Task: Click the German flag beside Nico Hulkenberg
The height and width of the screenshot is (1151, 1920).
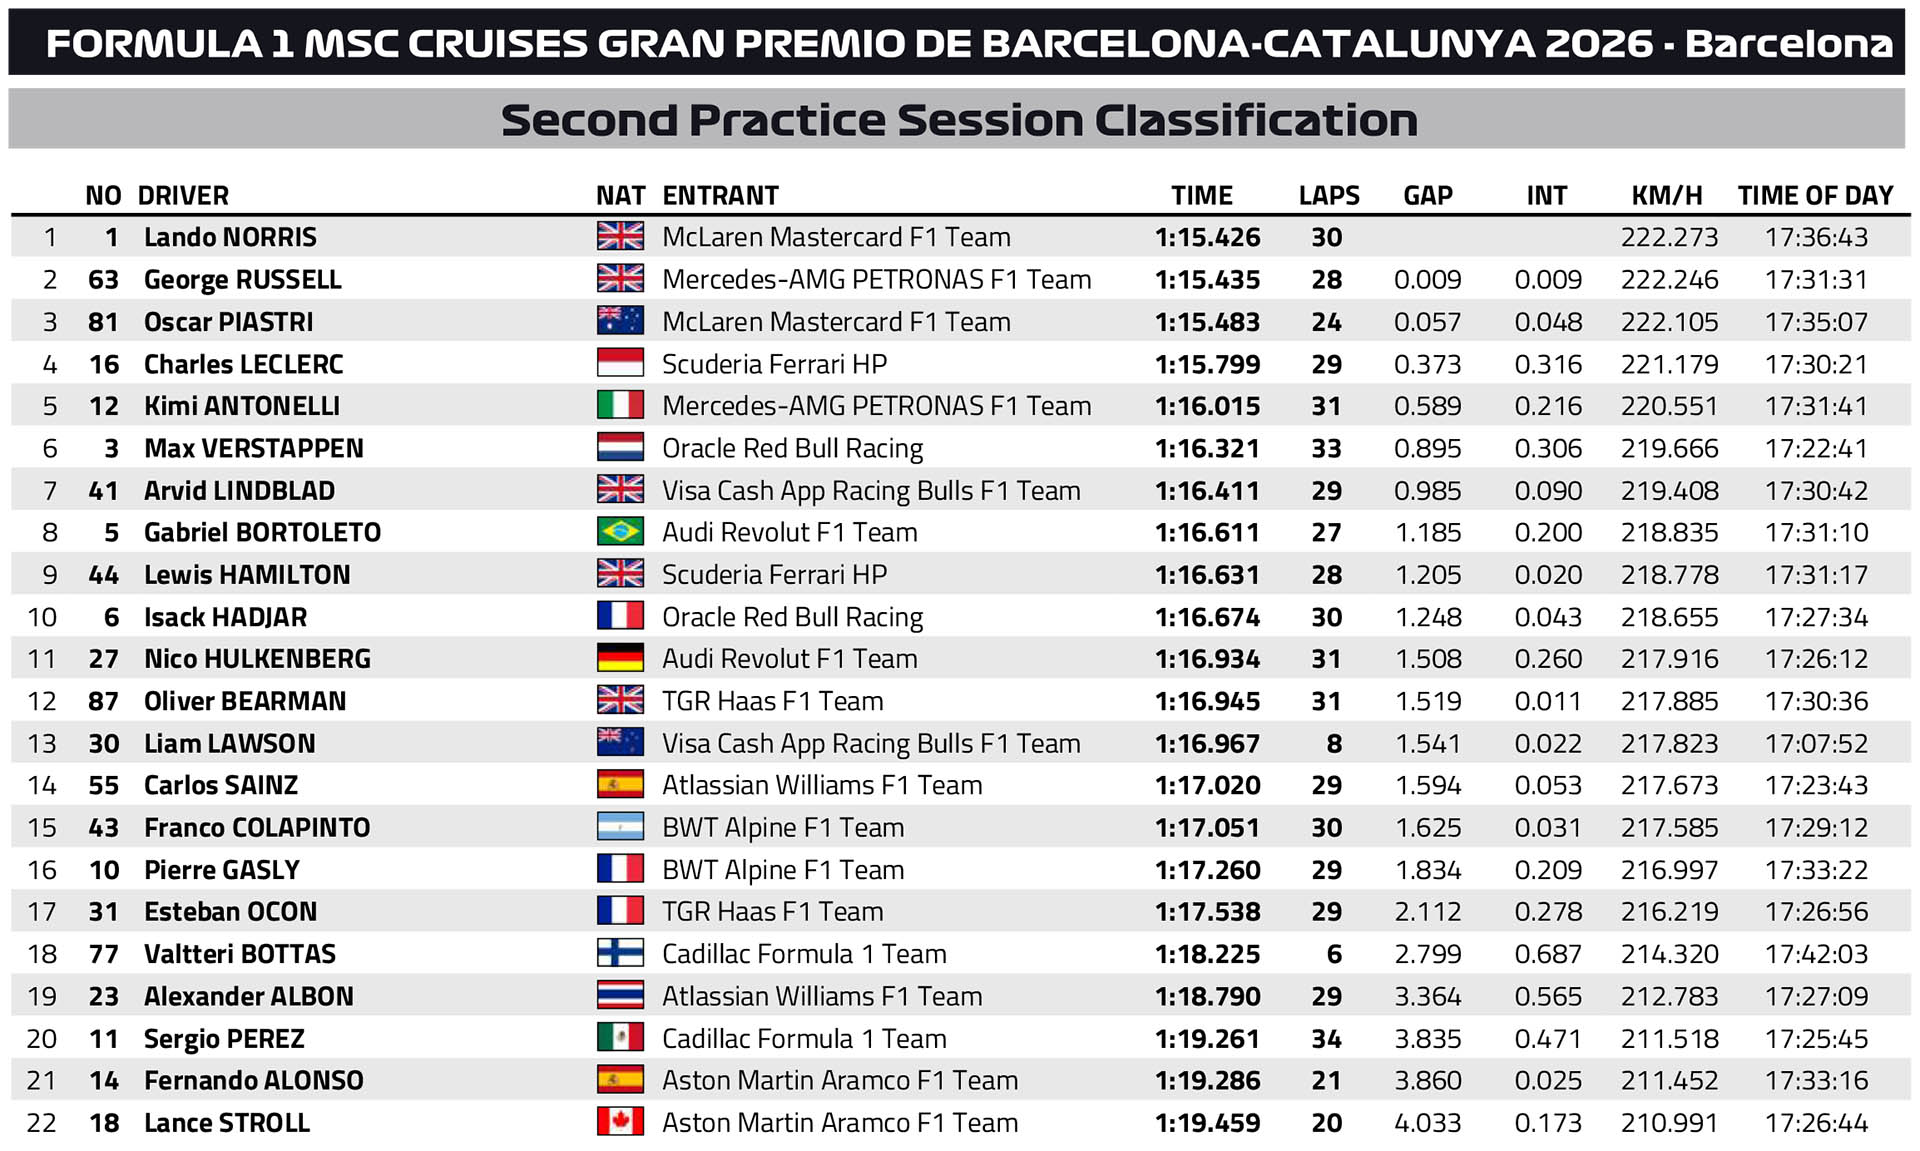Action: coord(620,658)
